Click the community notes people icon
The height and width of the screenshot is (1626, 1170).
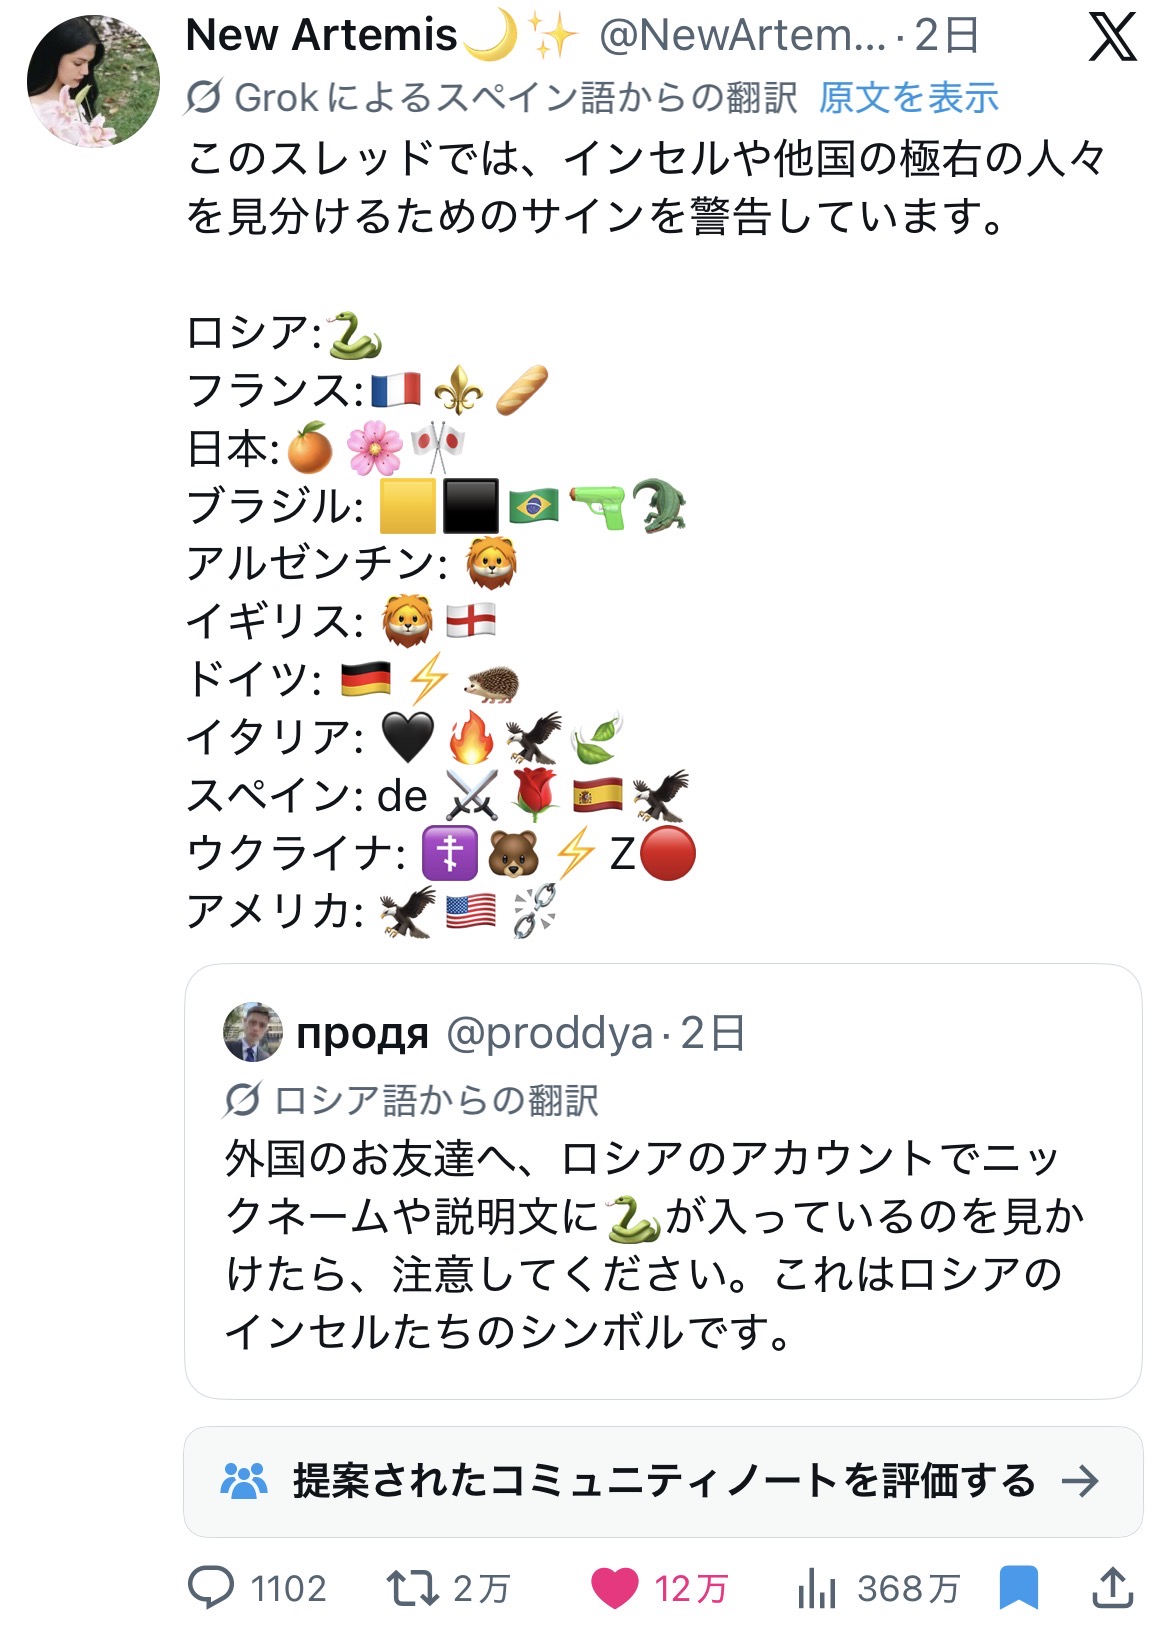tap(244, 1481)
